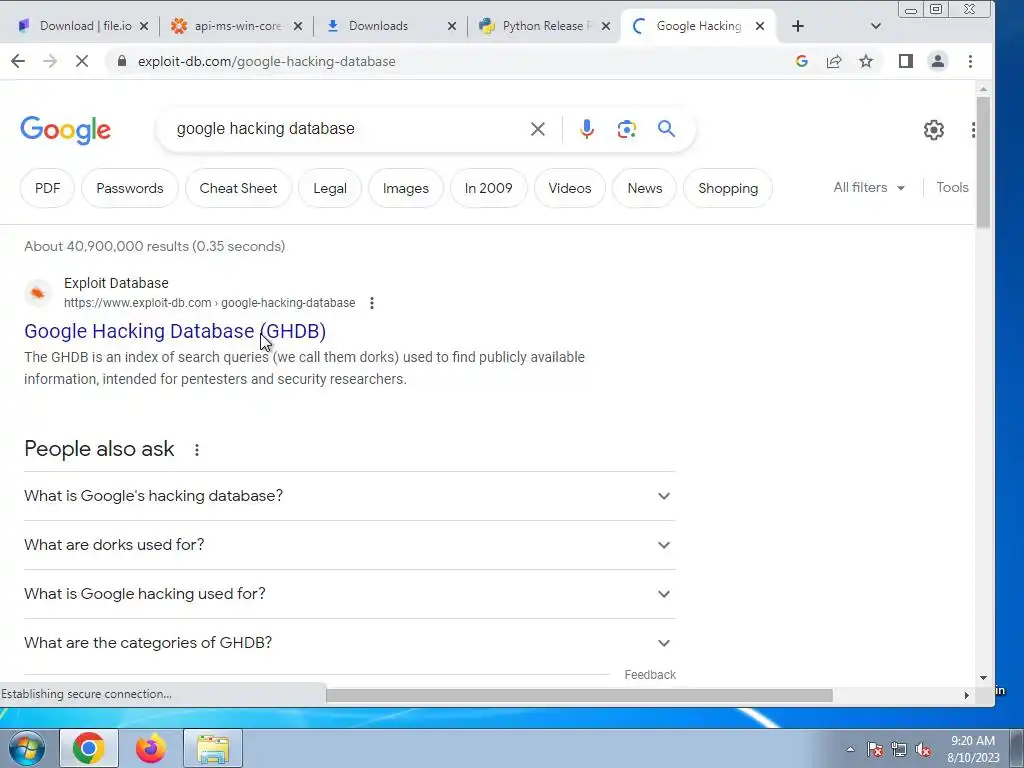Image resolution: width=1024 pixels, height=768 pixels.
Task: Click the exploit-db.com breadcrumb URL
Action: (x=210, y=303)
